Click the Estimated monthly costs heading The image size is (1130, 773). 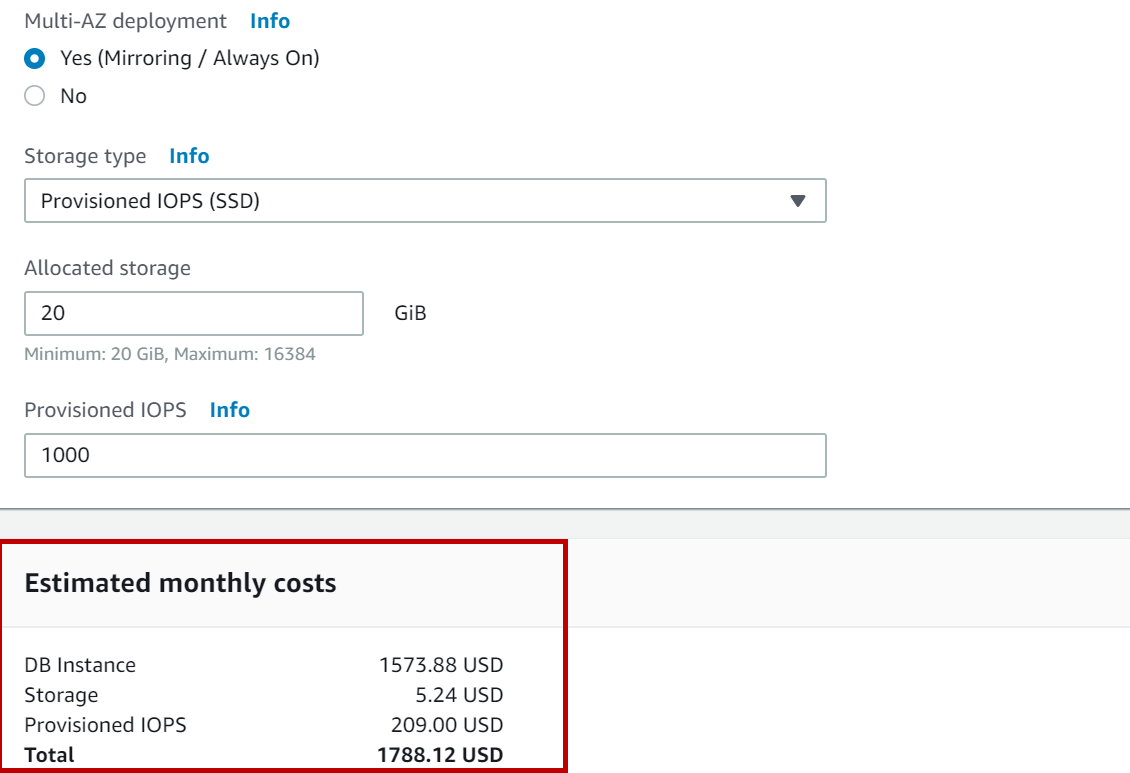click(x=180, y=583)
